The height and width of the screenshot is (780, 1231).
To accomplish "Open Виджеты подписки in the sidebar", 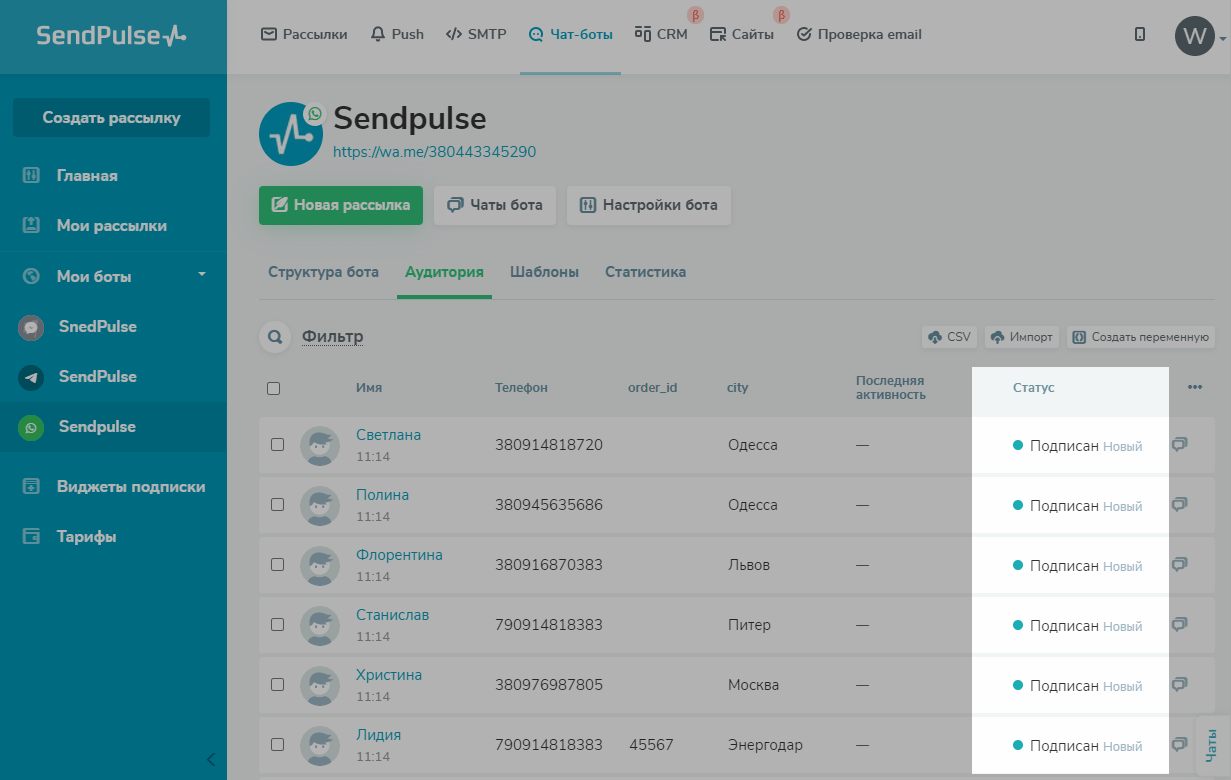I will 131,487.
